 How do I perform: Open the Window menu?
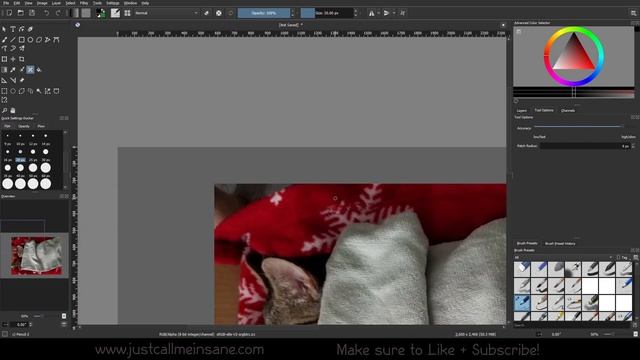coord(130,3)
